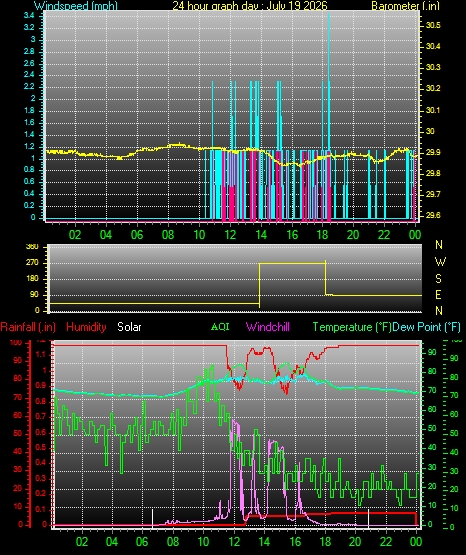Click the Barometer (.in) axis title

(x=405, y=6)
